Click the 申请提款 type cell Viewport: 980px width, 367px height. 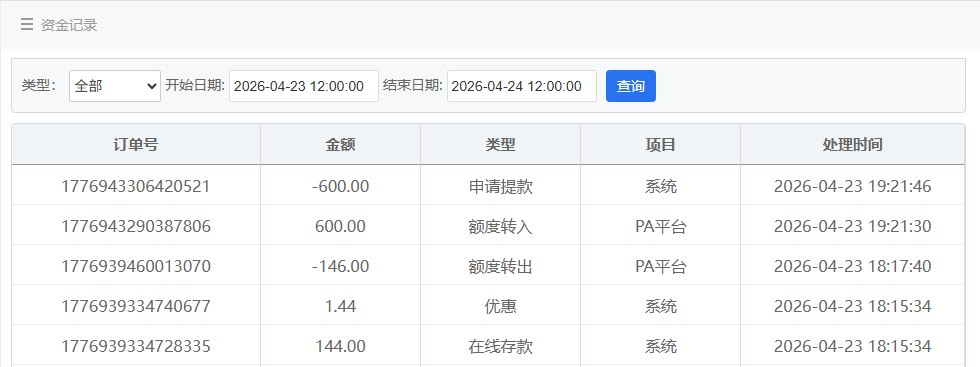click(x=500, y=186)
